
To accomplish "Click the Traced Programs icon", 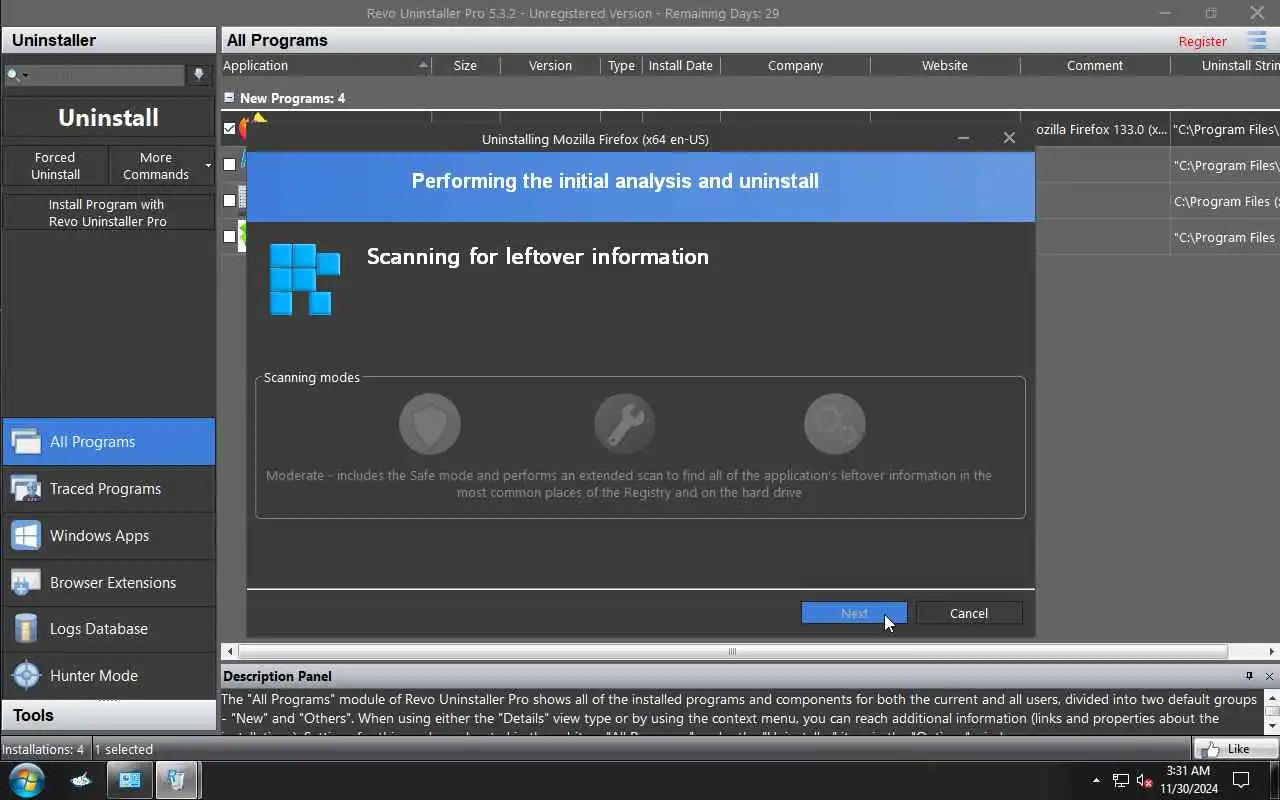I will click(x=26, y=489).
